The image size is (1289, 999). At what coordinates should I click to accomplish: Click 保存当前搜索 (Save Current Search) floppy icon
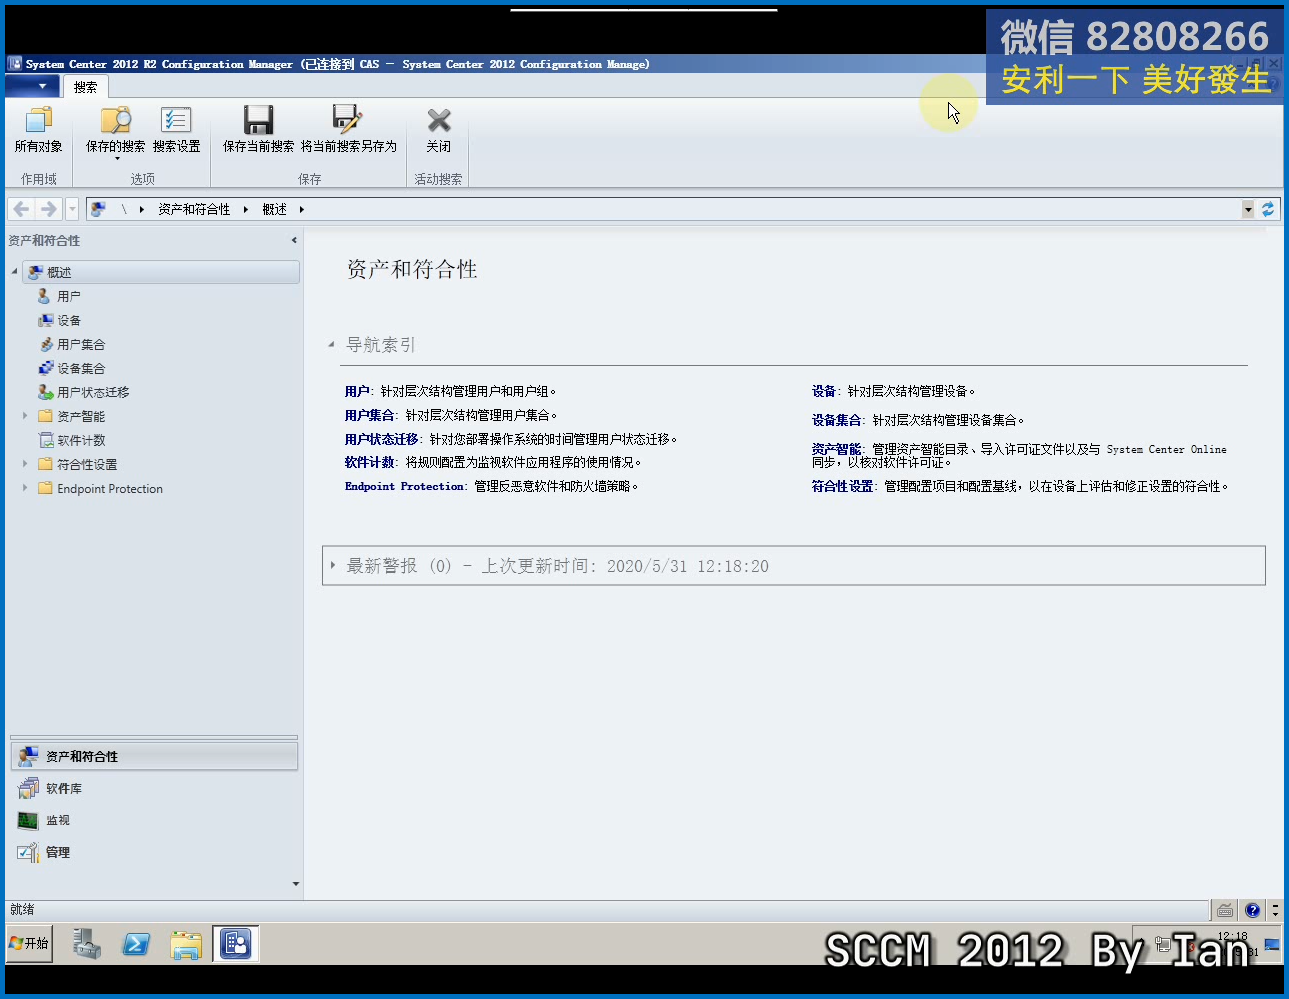[258, 121]
